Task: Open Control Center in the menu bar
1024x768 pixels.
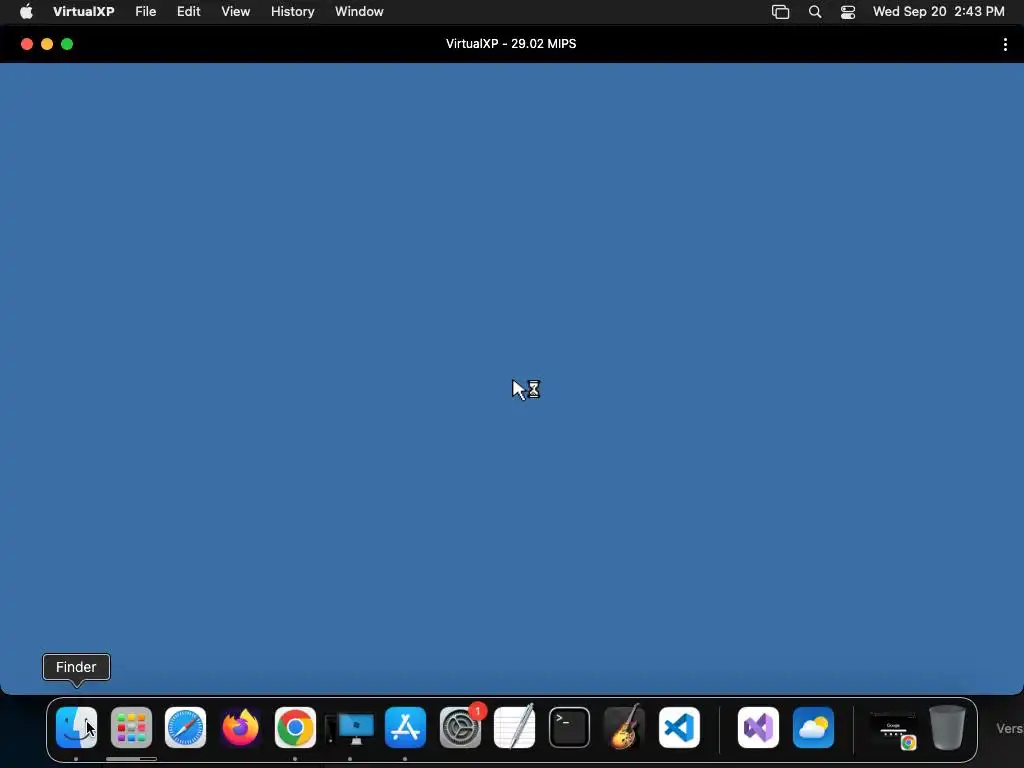Action: pyautogui.click(x=848, y=12)
